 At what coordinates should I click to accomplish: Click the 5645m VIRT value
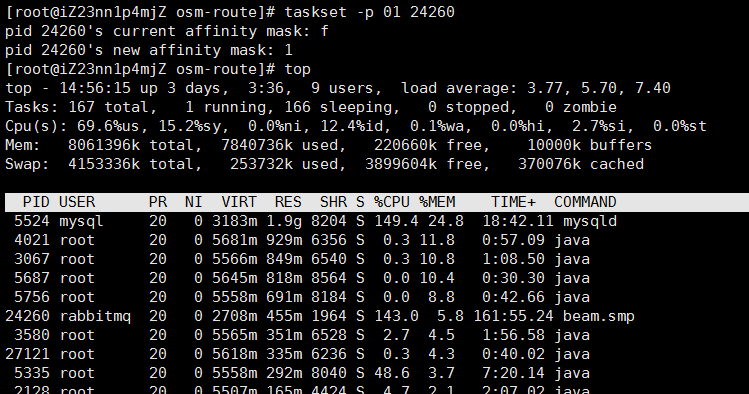click(x=235, y=278)
